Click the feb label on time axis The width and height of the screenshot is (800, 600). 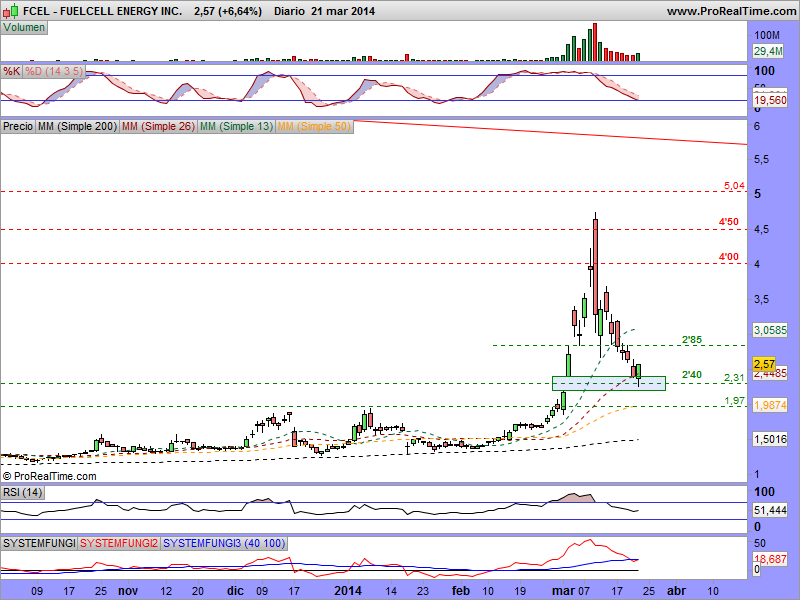click(461, 591)
